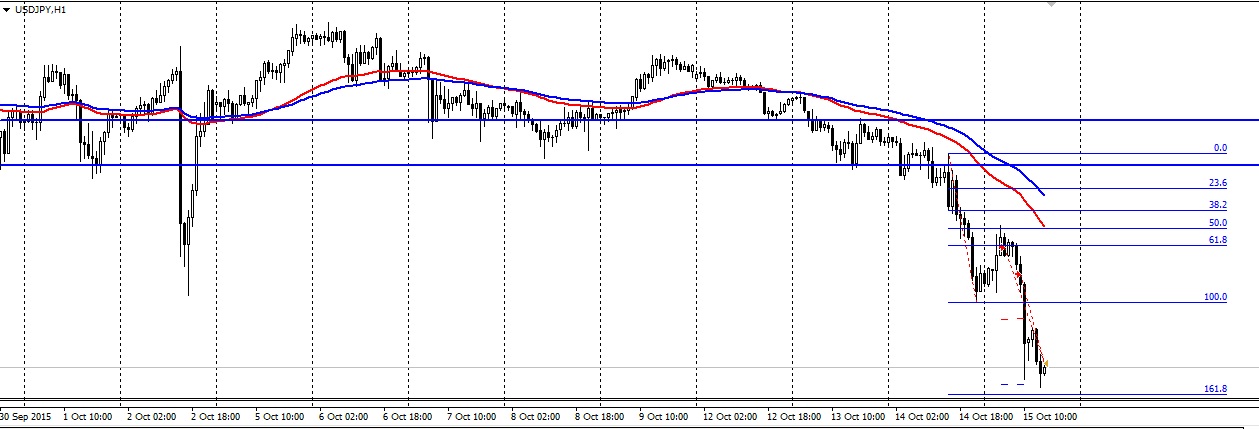Screen dimensions: 1259x429
Task: Select the 0.0 Fibonacci level label
Action: pyautogui.click(x=1220, y=148)
